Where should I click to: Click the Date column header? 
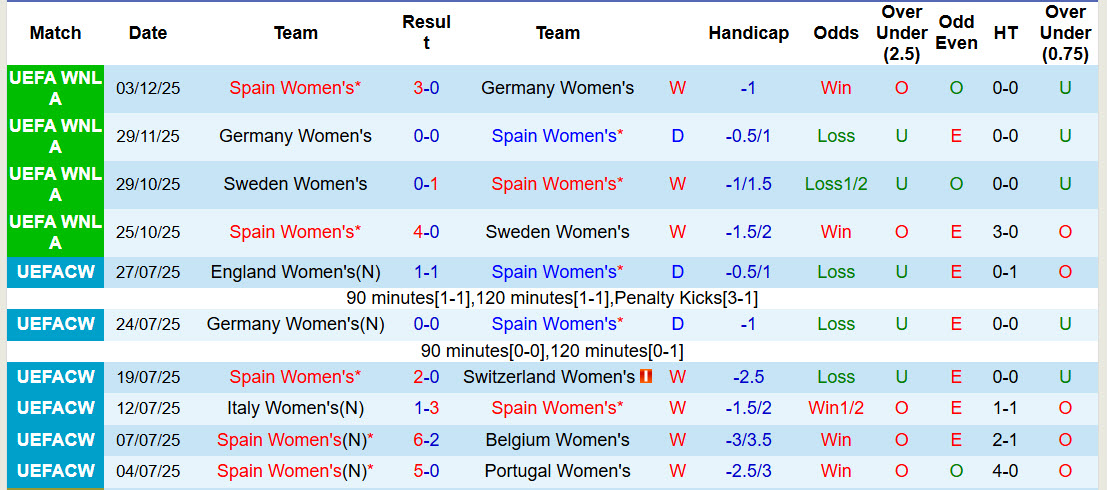pos(148,33)
